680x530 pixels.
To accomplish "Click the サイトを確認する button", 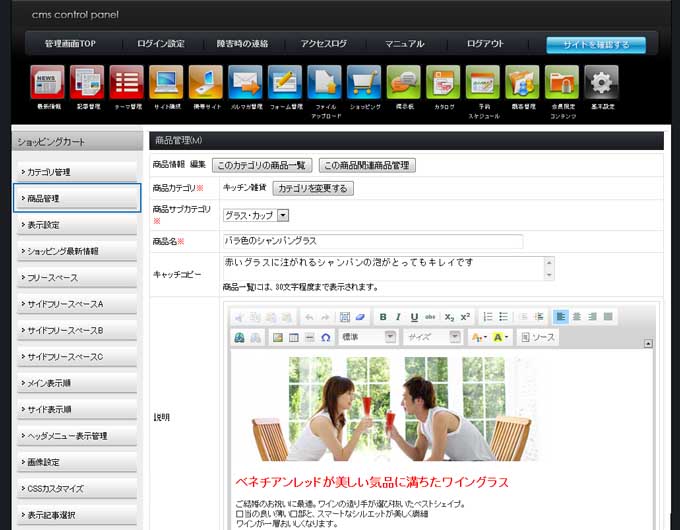I will (595, 44).
